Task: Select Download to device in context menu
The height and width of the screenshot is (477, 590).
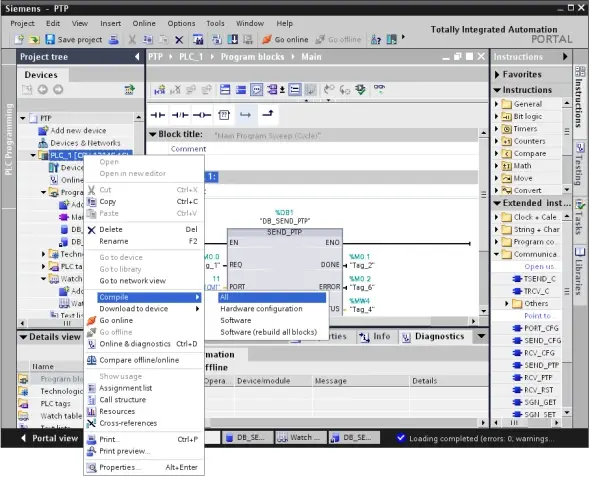Action: (x=143, y=309)
